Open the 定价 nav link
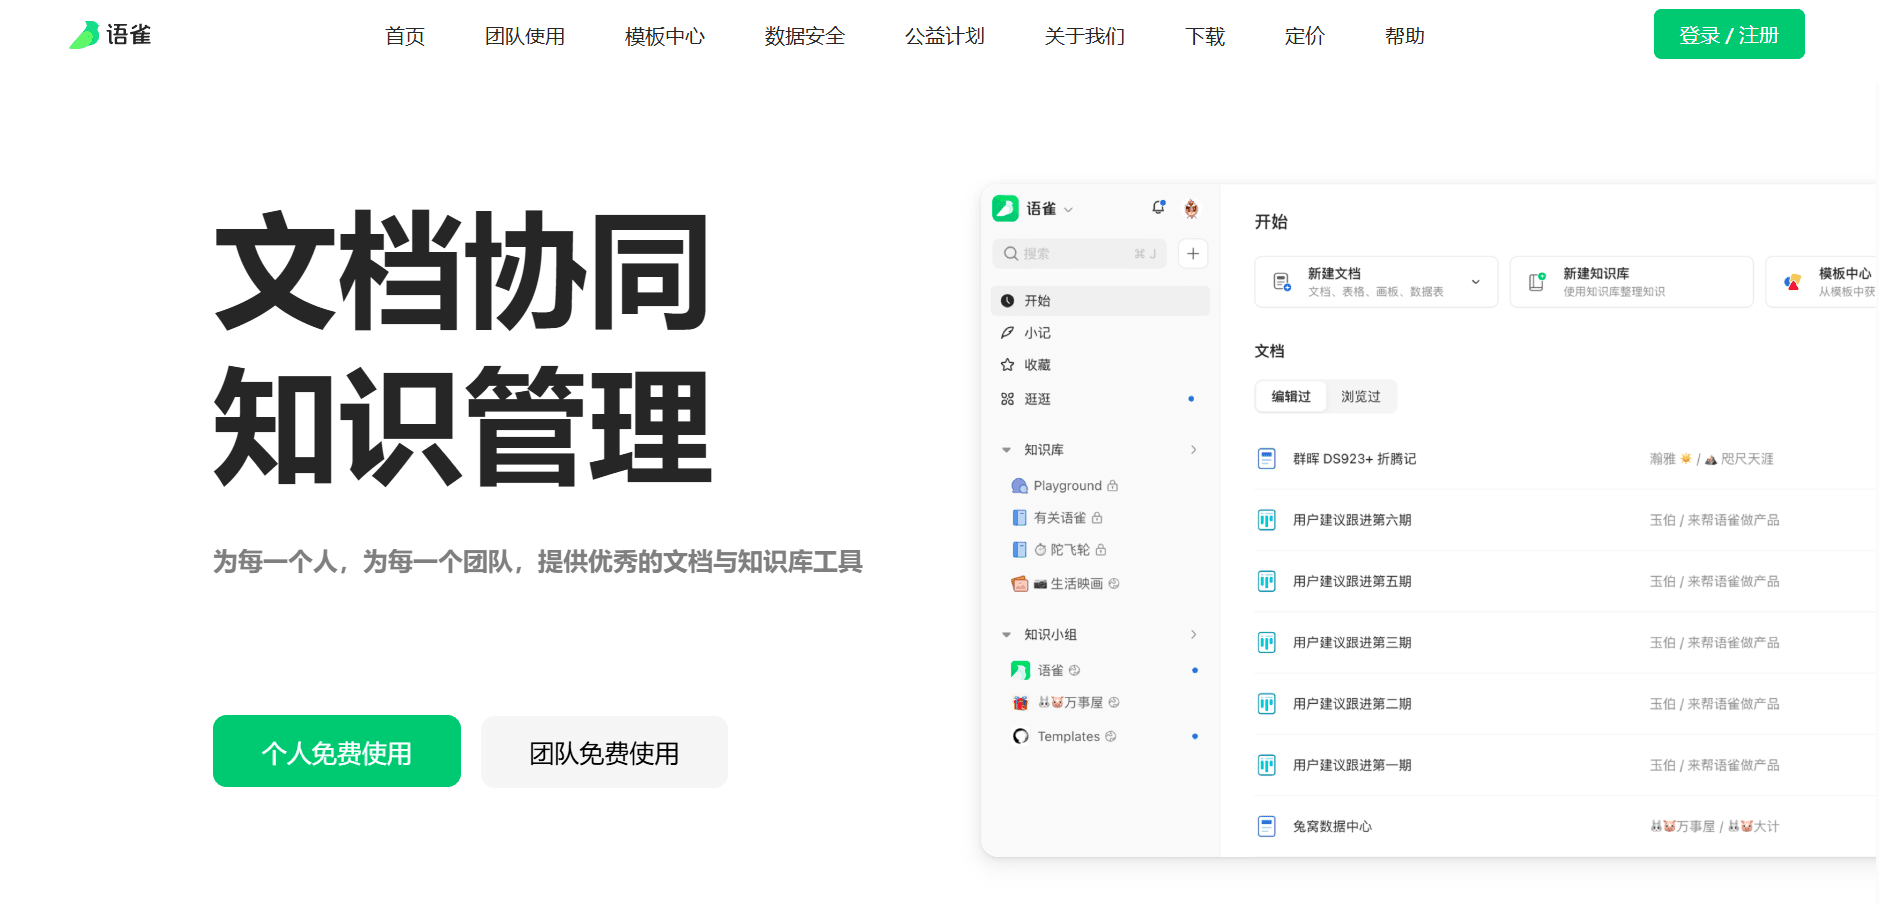The image size is (1879, 904). point(1305,36)
